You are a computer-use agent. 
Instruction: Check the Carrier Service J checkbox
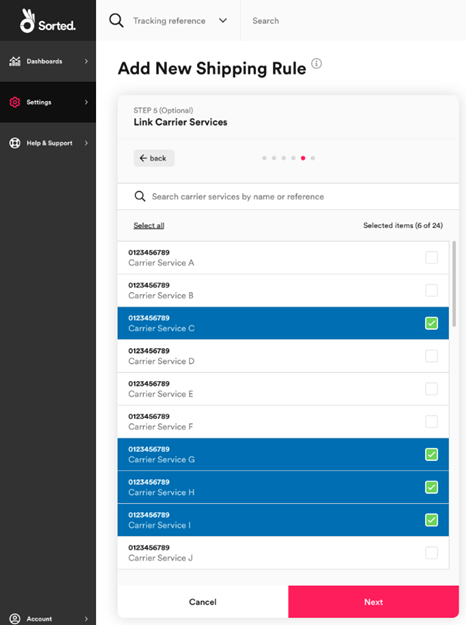pyautogui.click(x=431, y=552)
